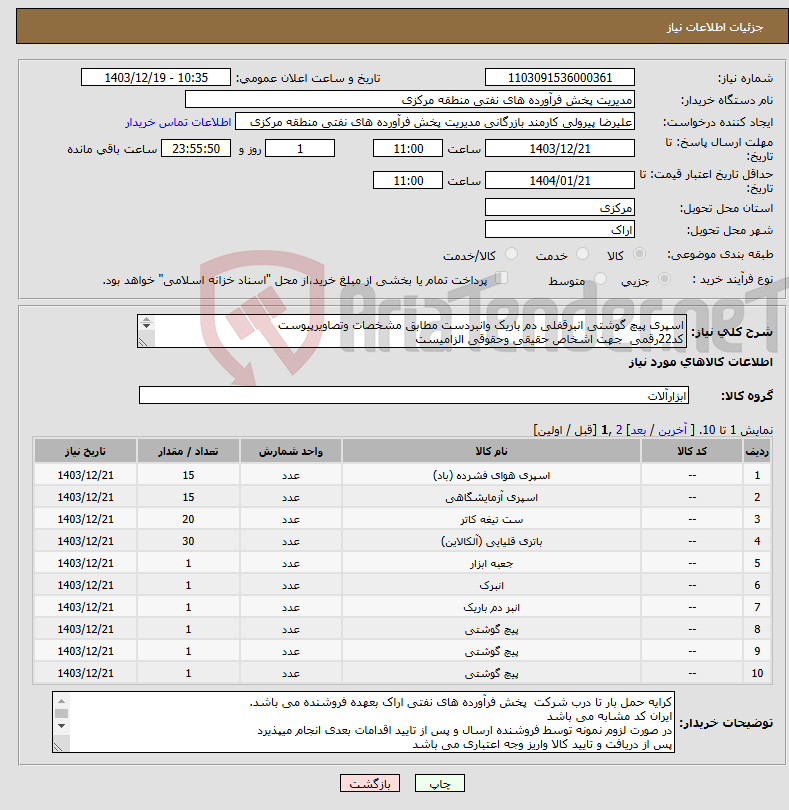The height and width of the screenshot is (810, 789).
Task: Click the چاپ print button
Action: coord(440,783)
